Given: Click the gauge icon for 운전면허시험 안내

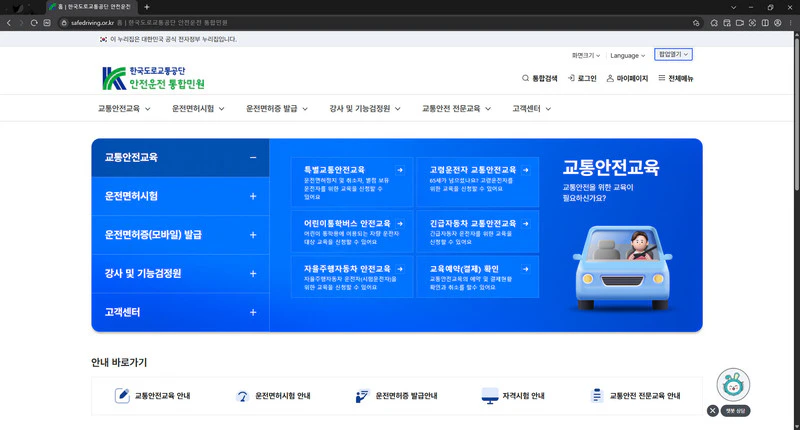Looking at the screenshot, I should coord(242,396).
